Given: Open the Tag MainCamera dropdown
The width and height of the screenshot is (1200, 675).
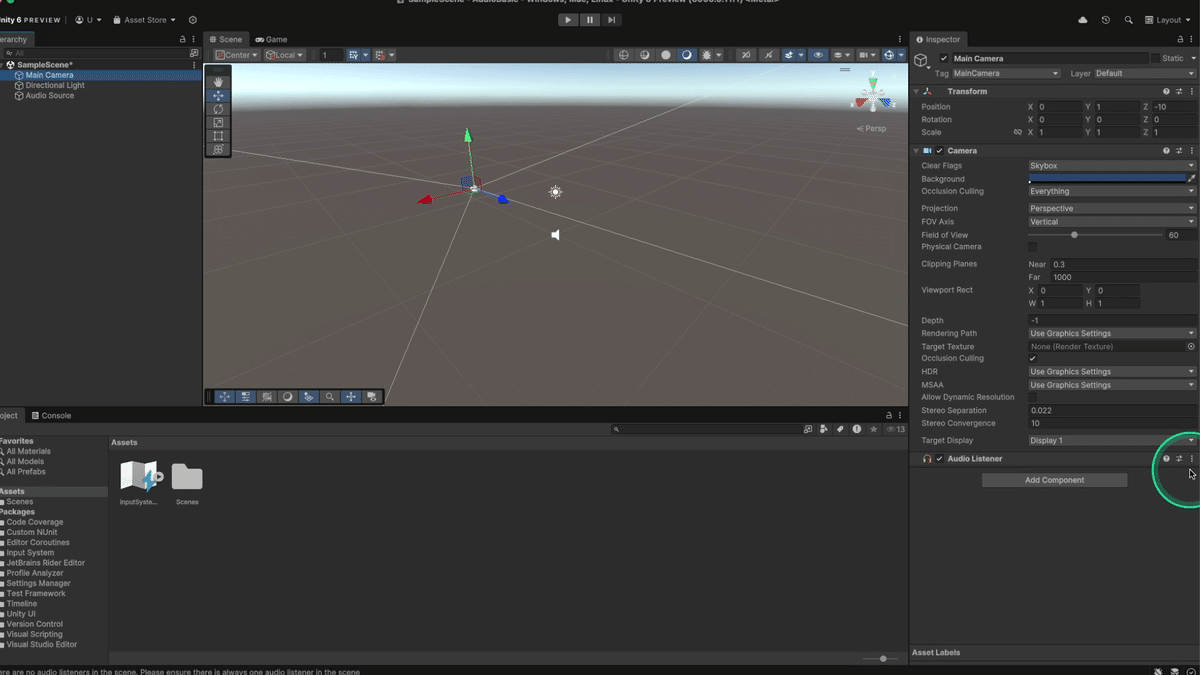Looking at the screenshot, I should tap(1005, 73).
